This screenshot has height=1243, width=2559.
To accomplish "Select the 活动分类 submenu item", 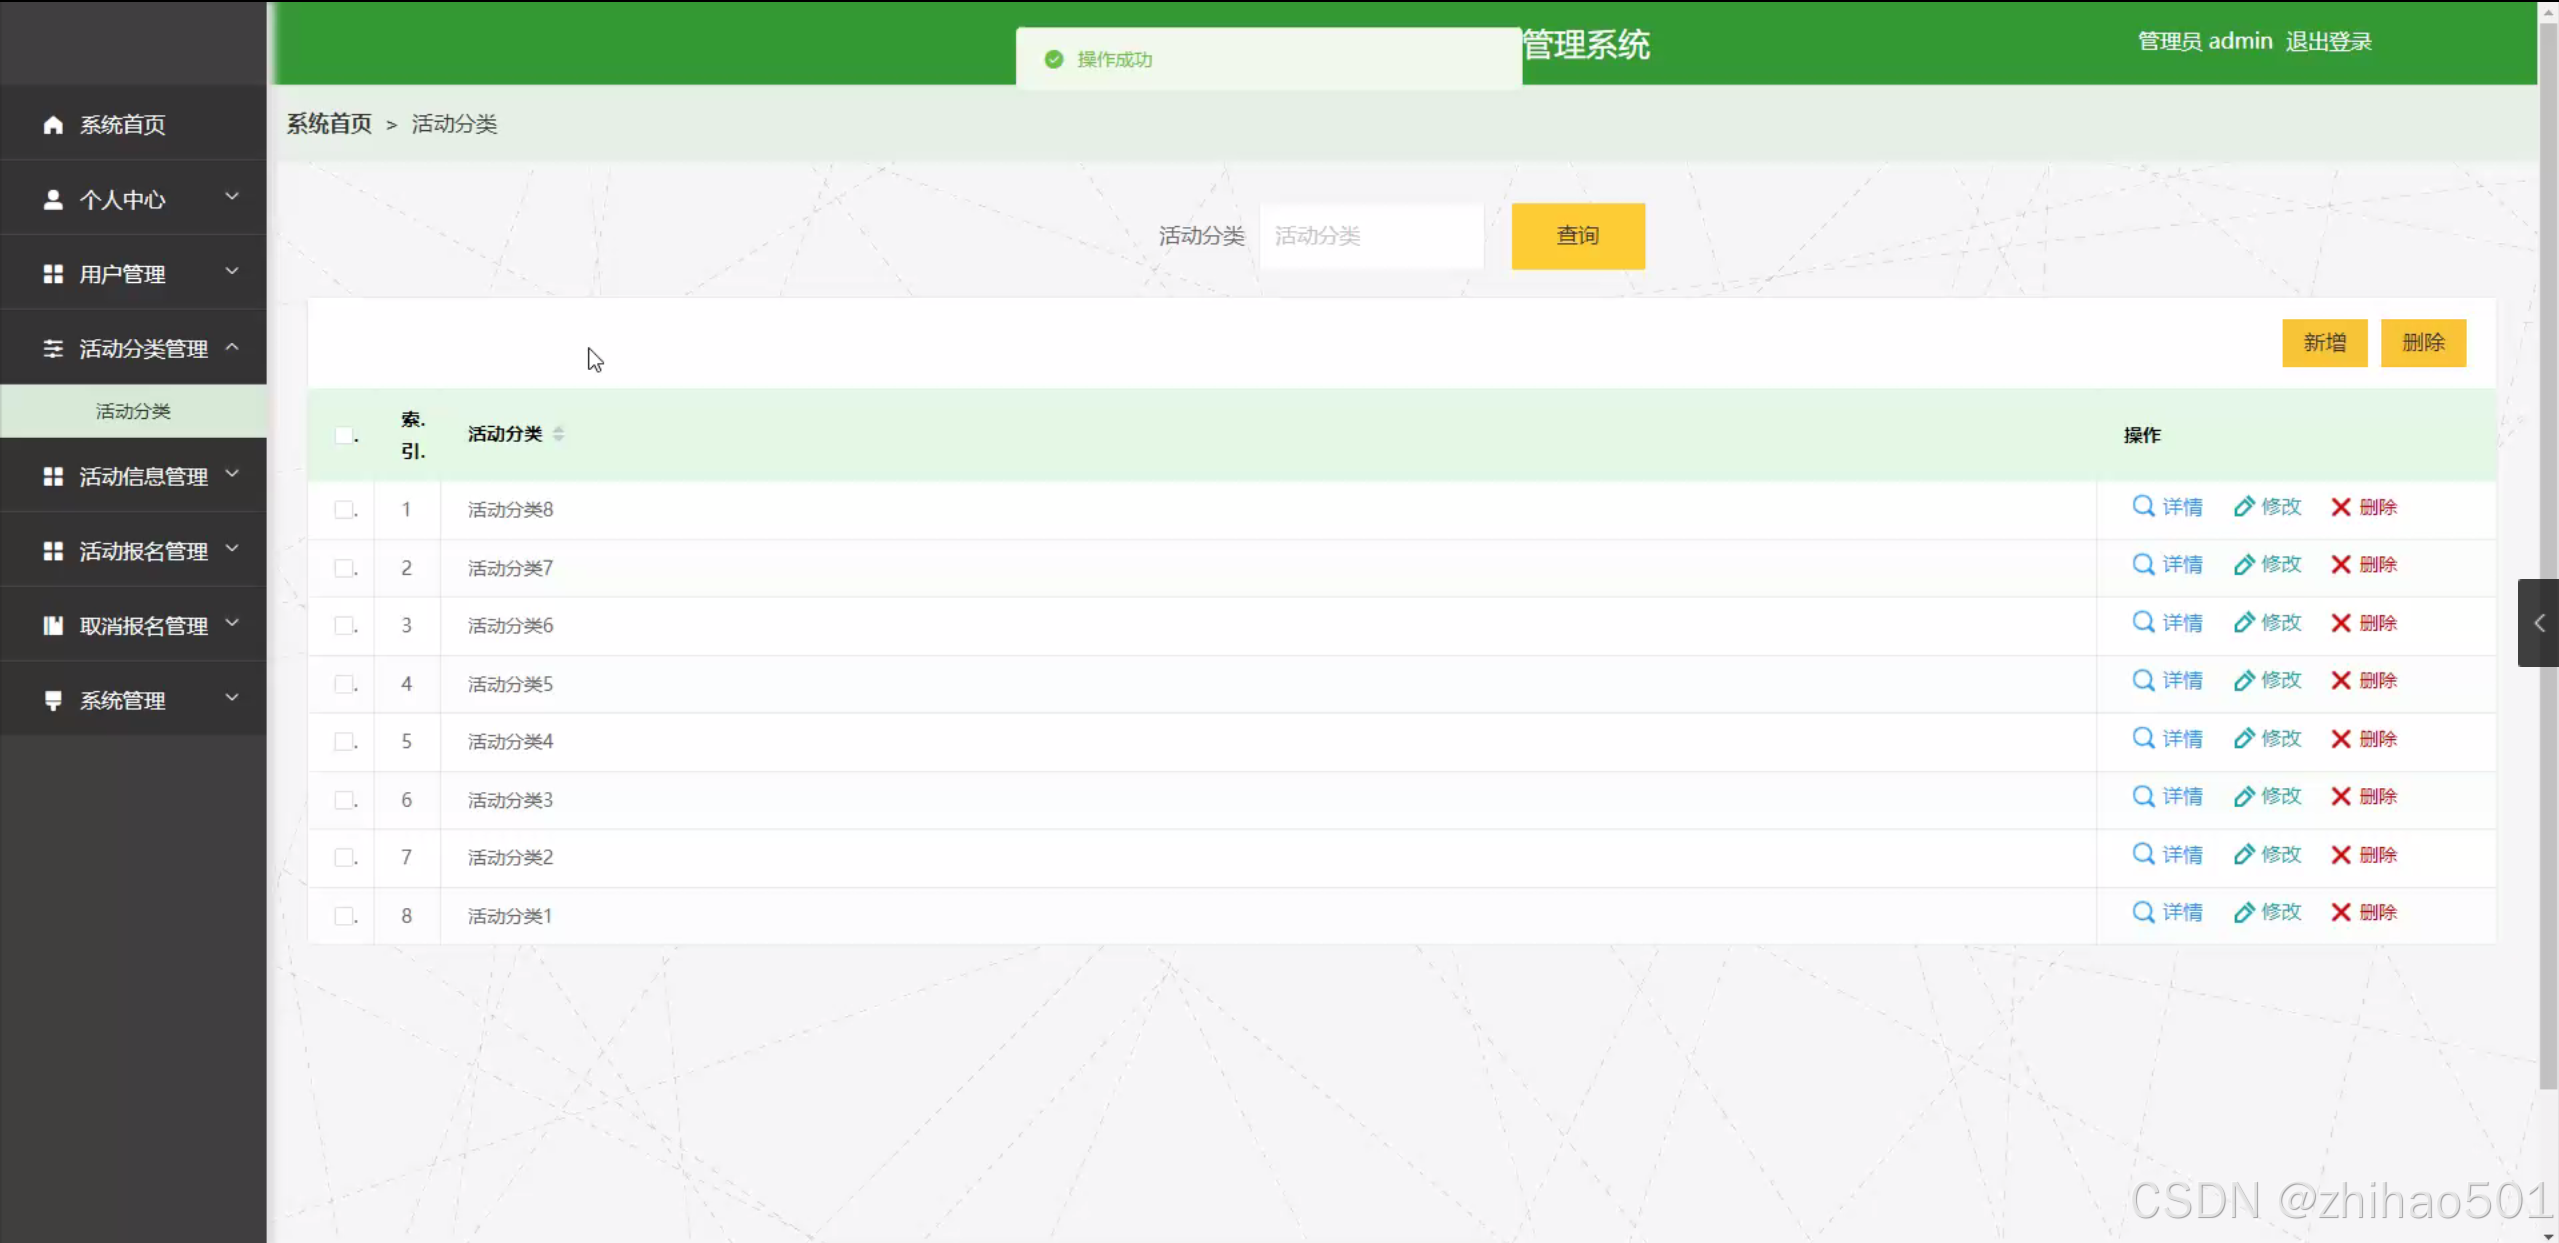I will click(x=133, y=412).
